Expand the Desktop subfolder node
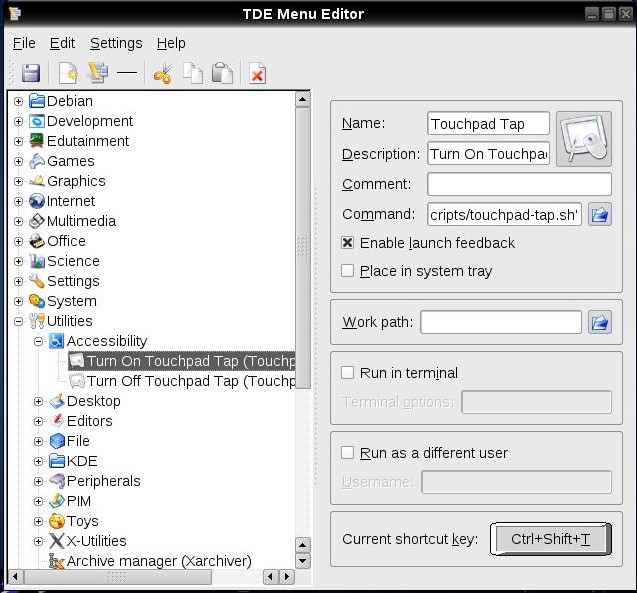Viewport: 637px width, 593px height. [38, 401]
